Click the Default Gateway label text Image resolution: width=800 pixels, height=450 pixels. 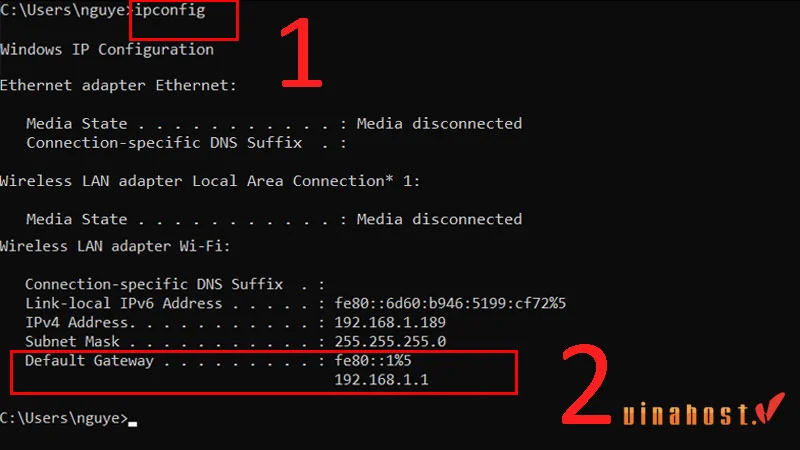pos(89,361)
